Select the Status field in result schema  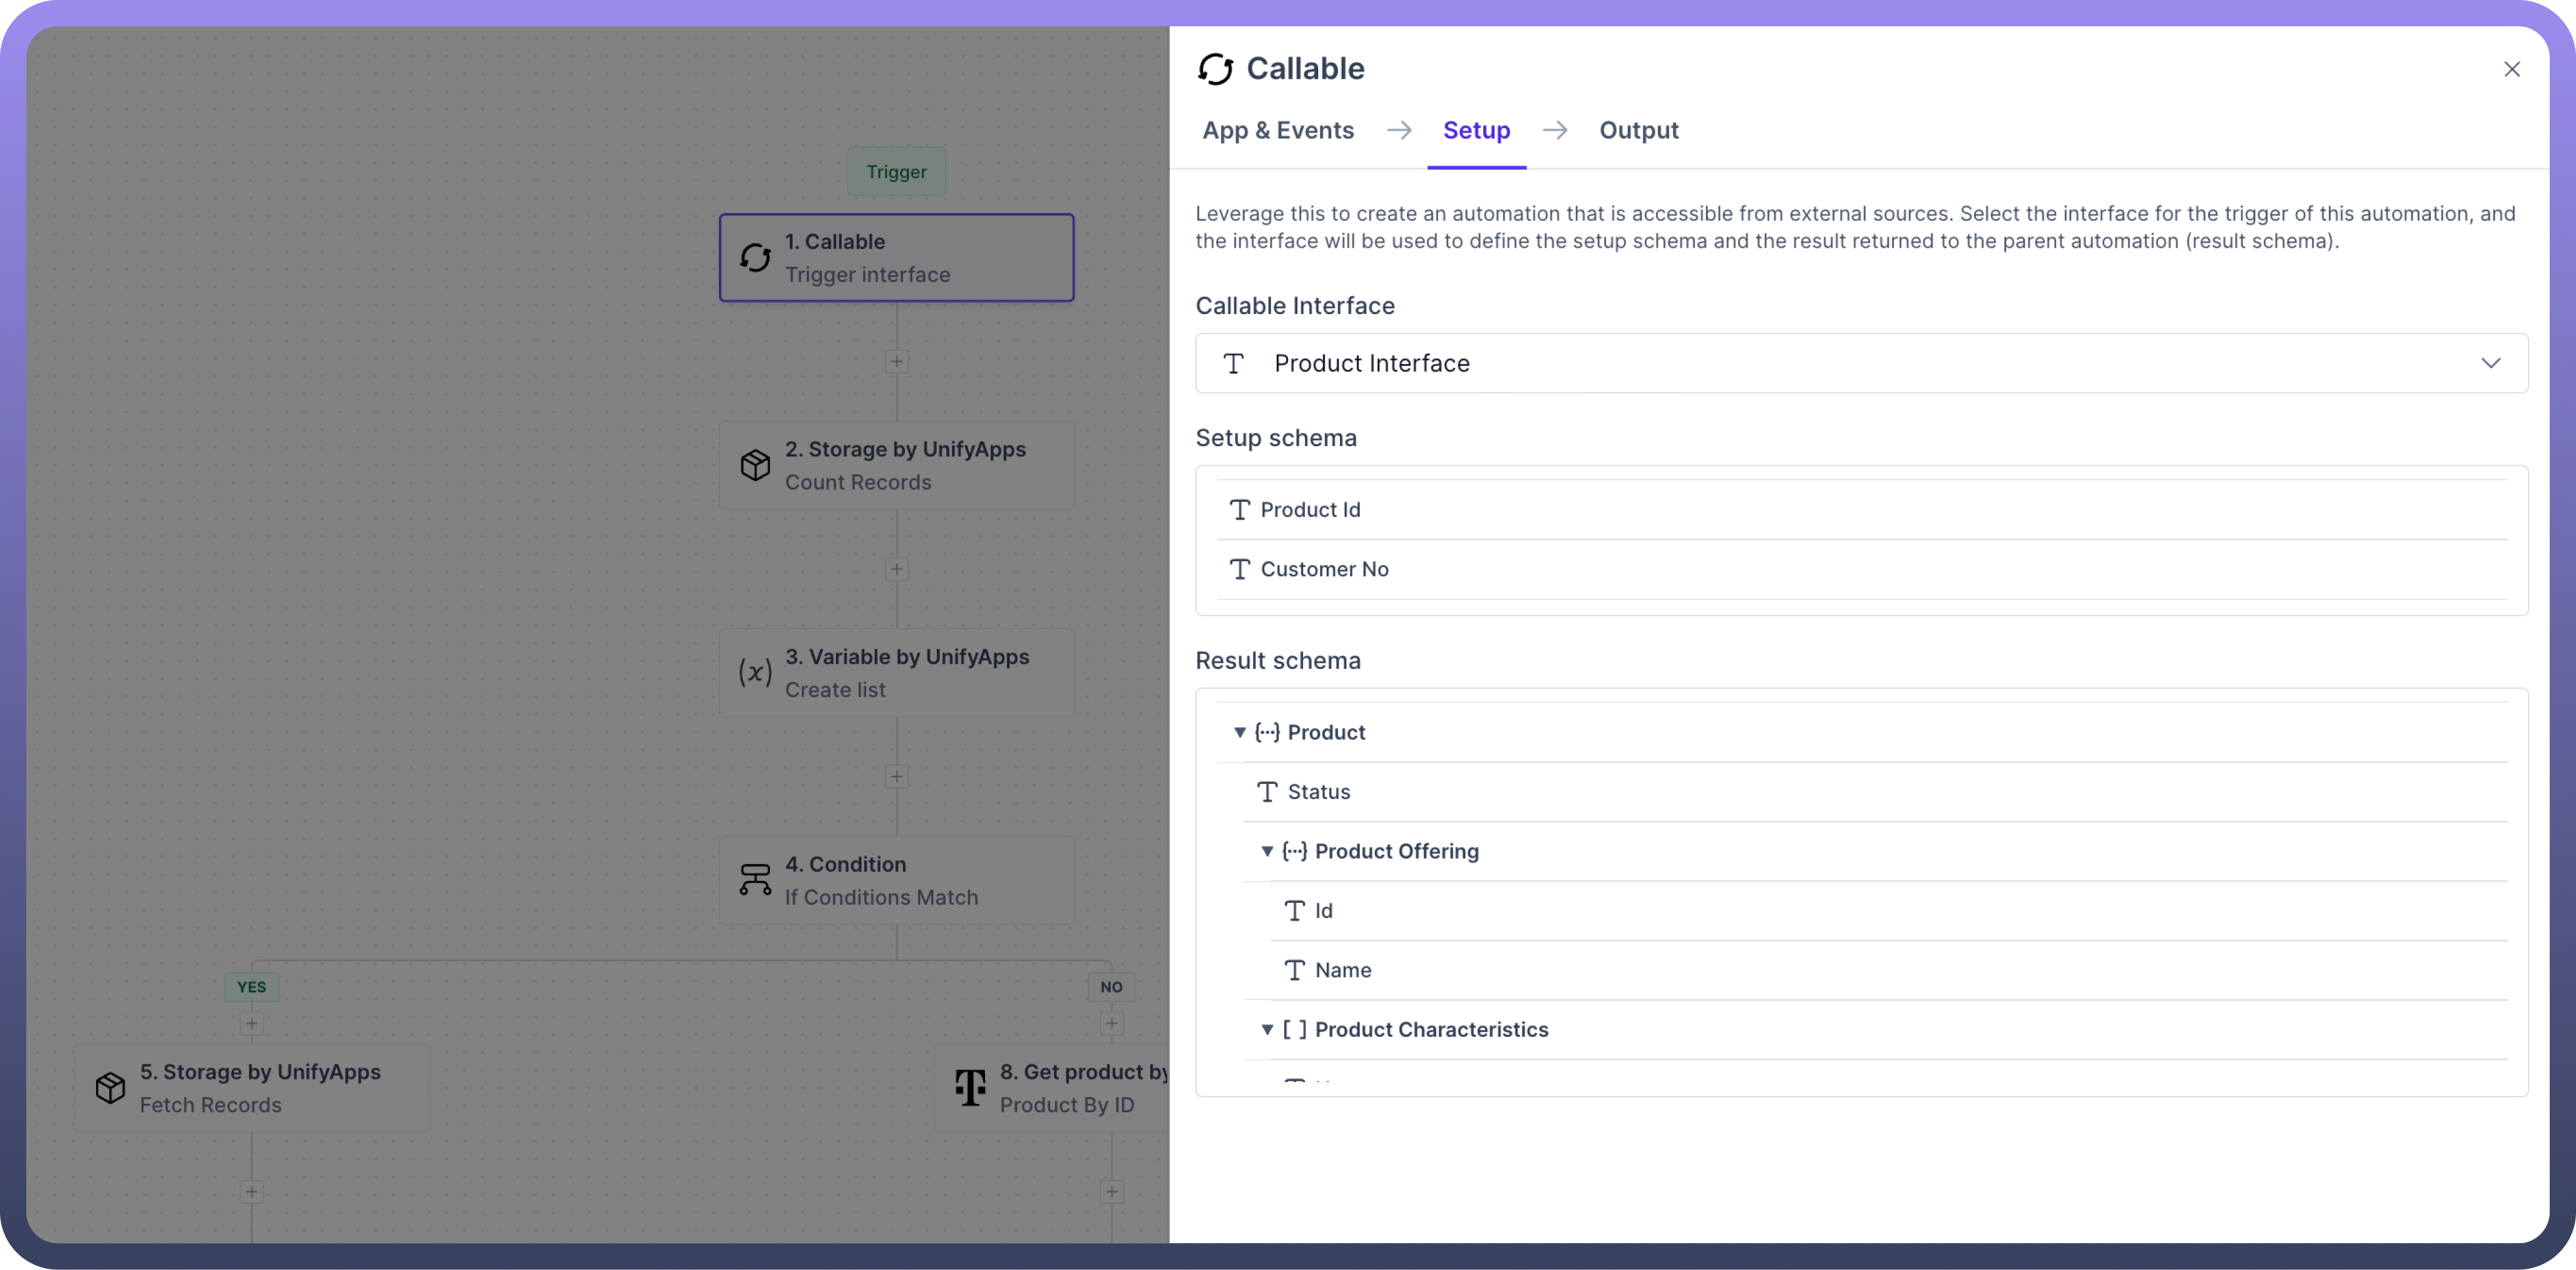click(x=1318, y=792)
